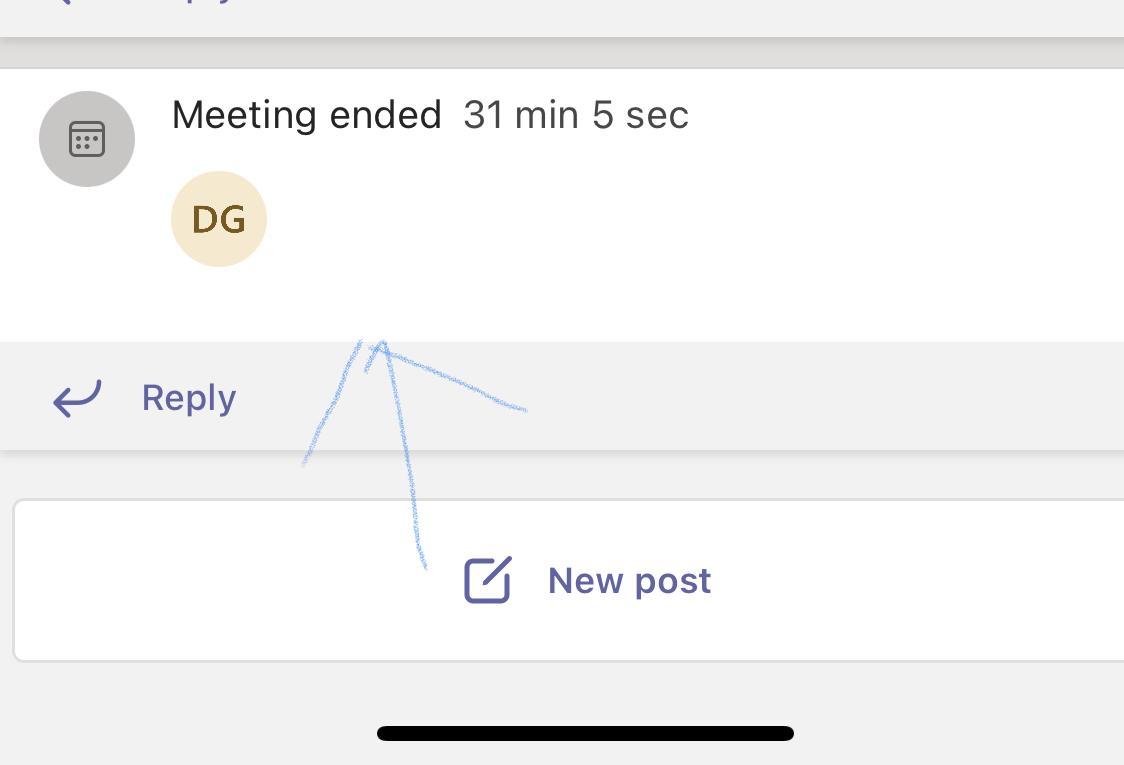Tap the calendar glyph inside the gray circle
The width and height of the screenshot is (1124, 765).
pos(87,139)
